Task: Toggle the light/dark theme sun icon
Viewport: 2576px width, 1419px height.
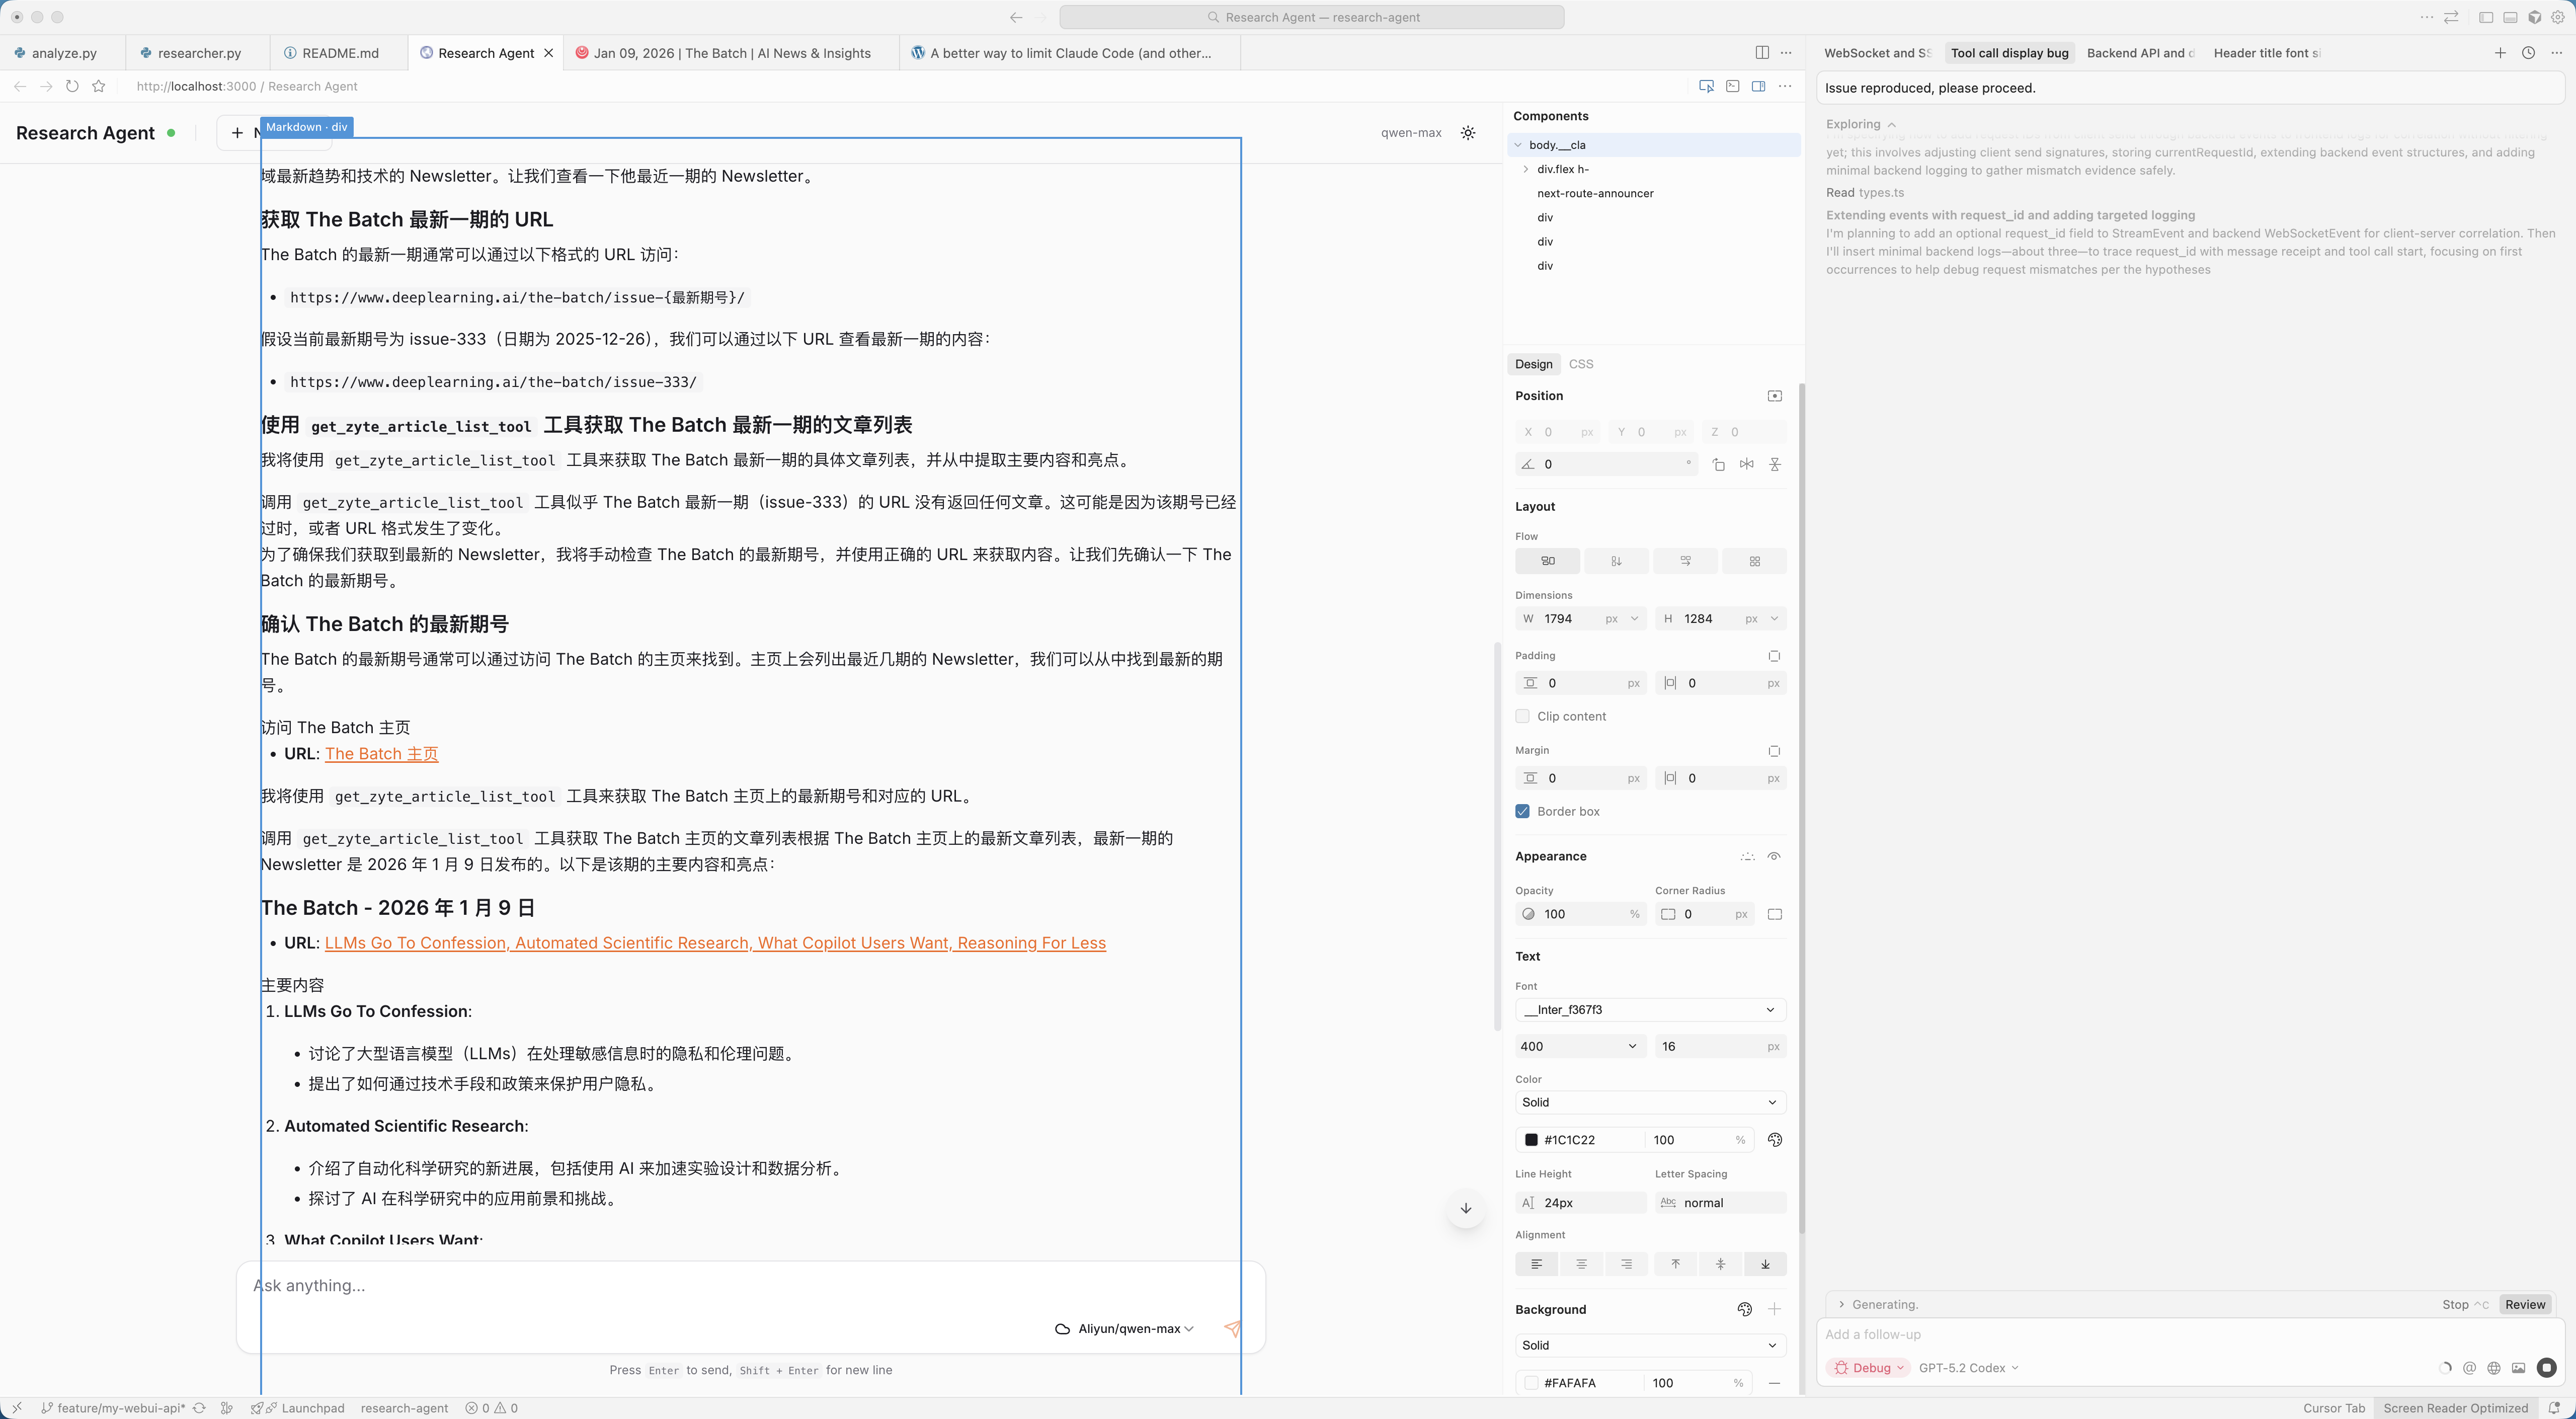Action: pyautogui.click(x=1467, y=133)
